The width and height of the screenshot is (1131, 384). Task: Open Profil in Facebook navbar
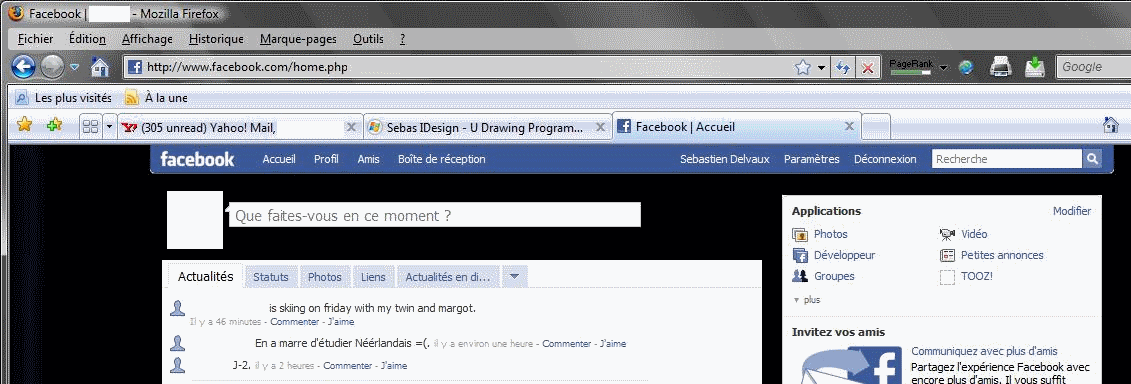click(x=326, y=159)
